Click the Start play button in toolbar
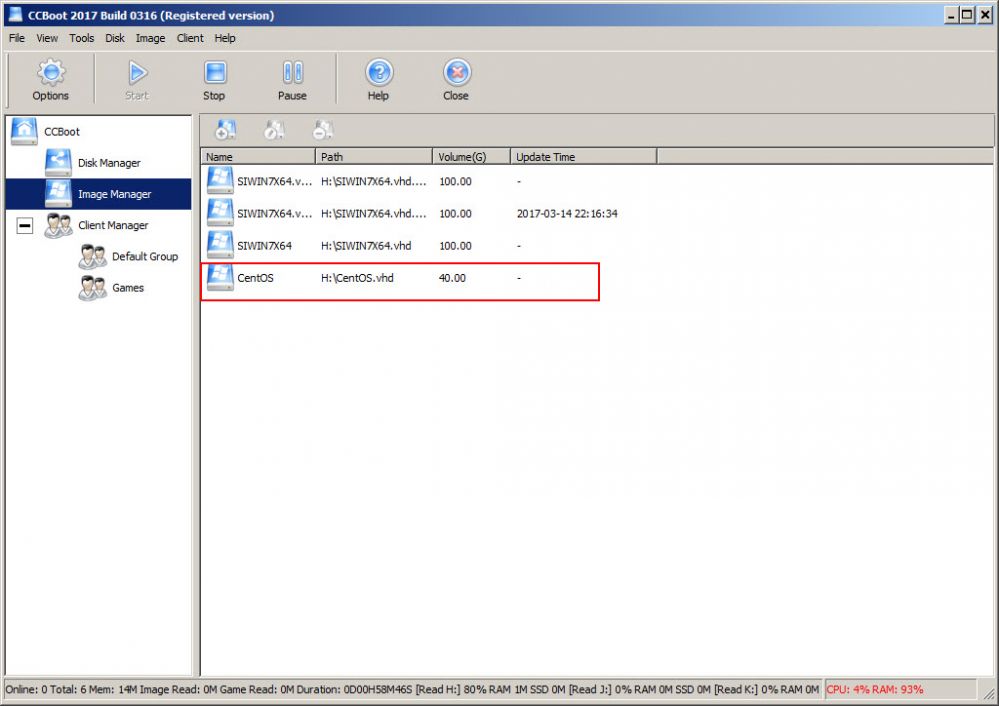Viewport: 999px width, 706px height. point(136,80)
